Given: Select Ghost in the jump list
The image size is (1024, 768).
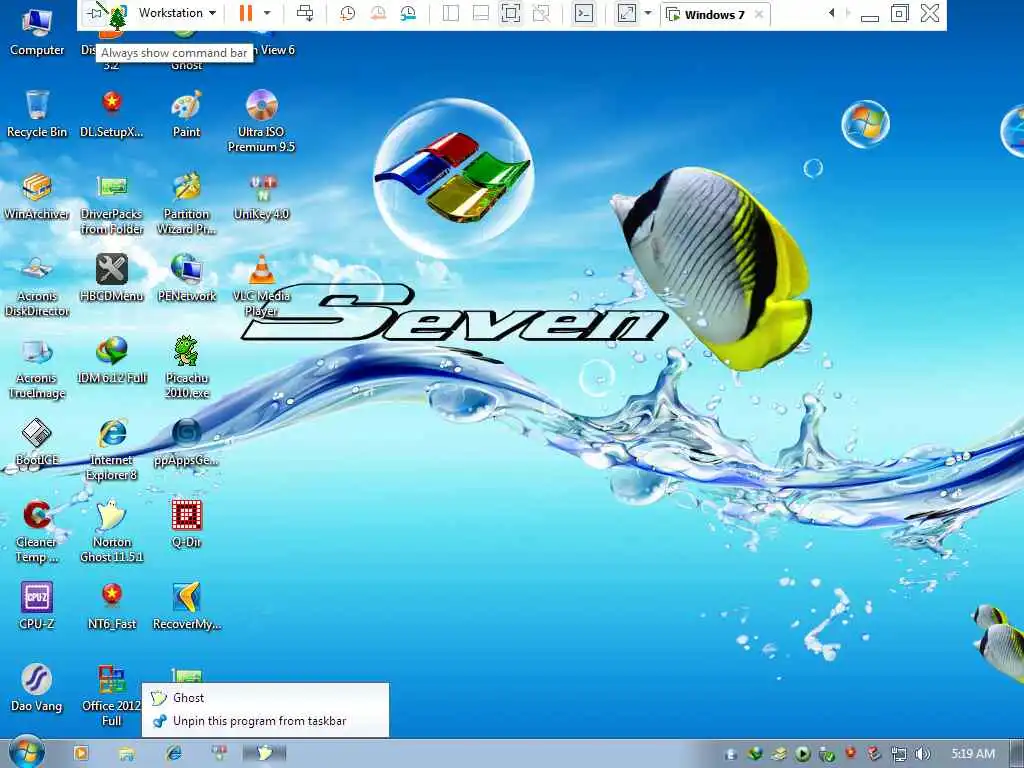Looking at the screenshot, I should [265, 697].
